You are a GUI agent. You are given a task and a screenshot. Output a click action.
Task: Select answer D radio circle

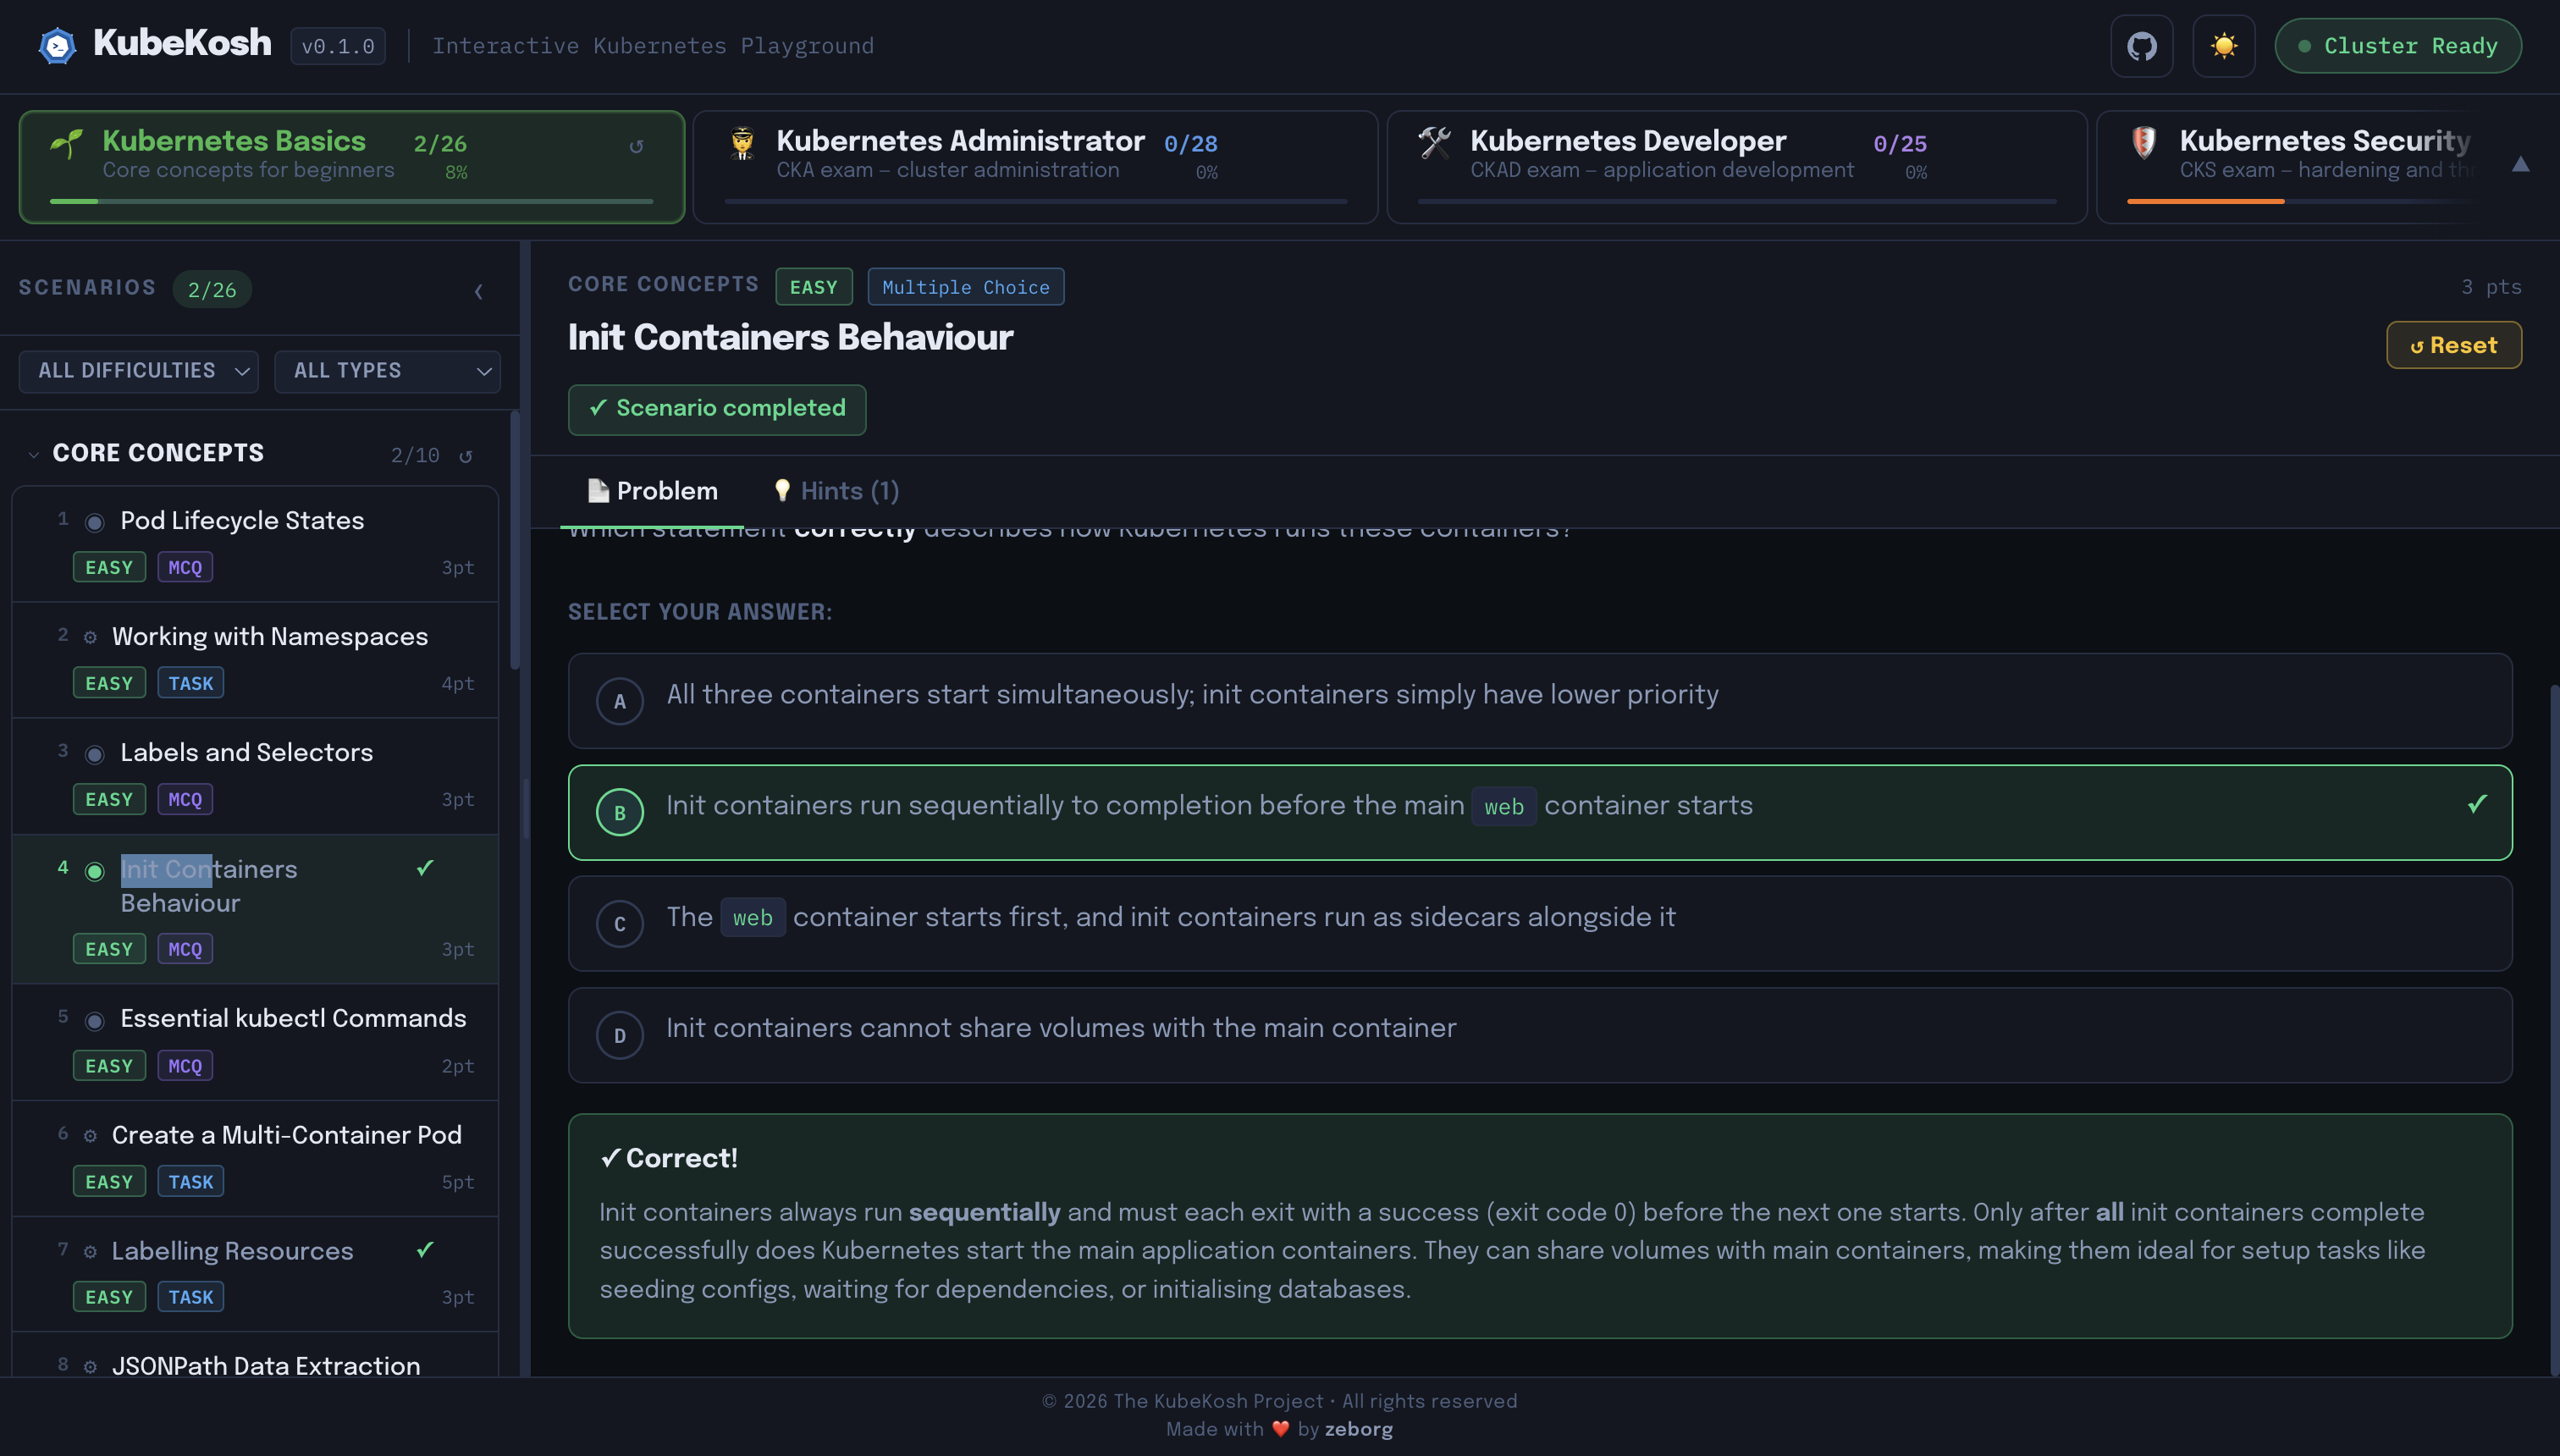620,1036
